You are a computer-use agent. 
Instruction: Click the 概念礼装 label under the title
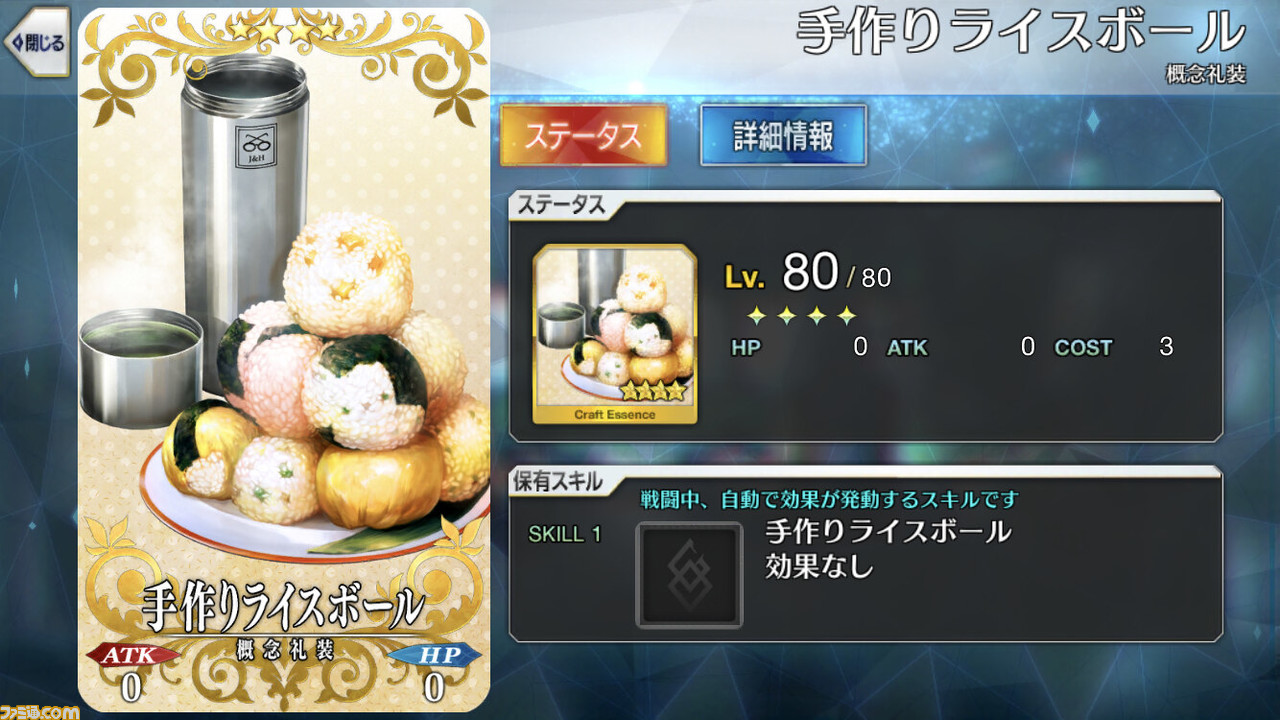pos(1206,75)
